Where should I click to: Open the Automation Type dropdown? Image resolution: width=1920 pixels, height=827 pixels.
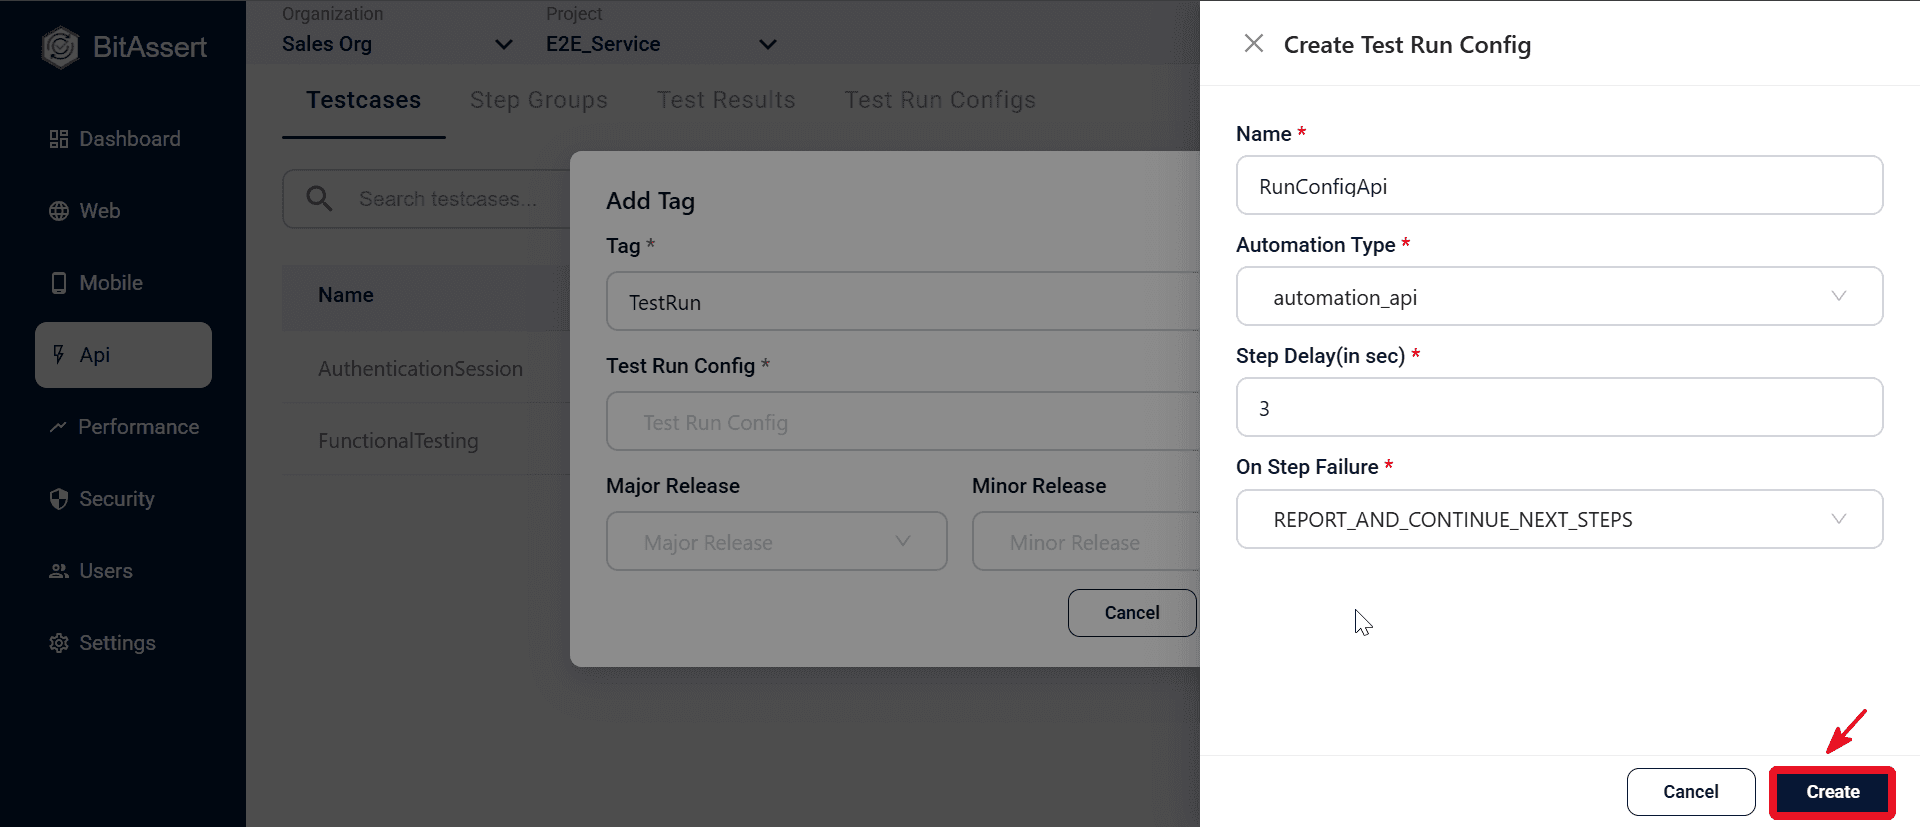pos(1559,297)
